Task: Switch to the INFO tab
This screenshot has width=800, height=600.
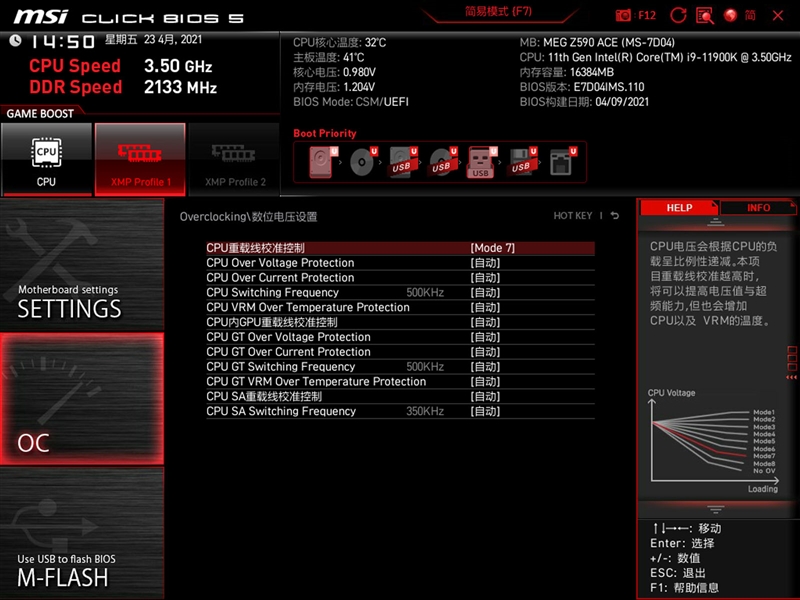Action: [x=758, y=207]
